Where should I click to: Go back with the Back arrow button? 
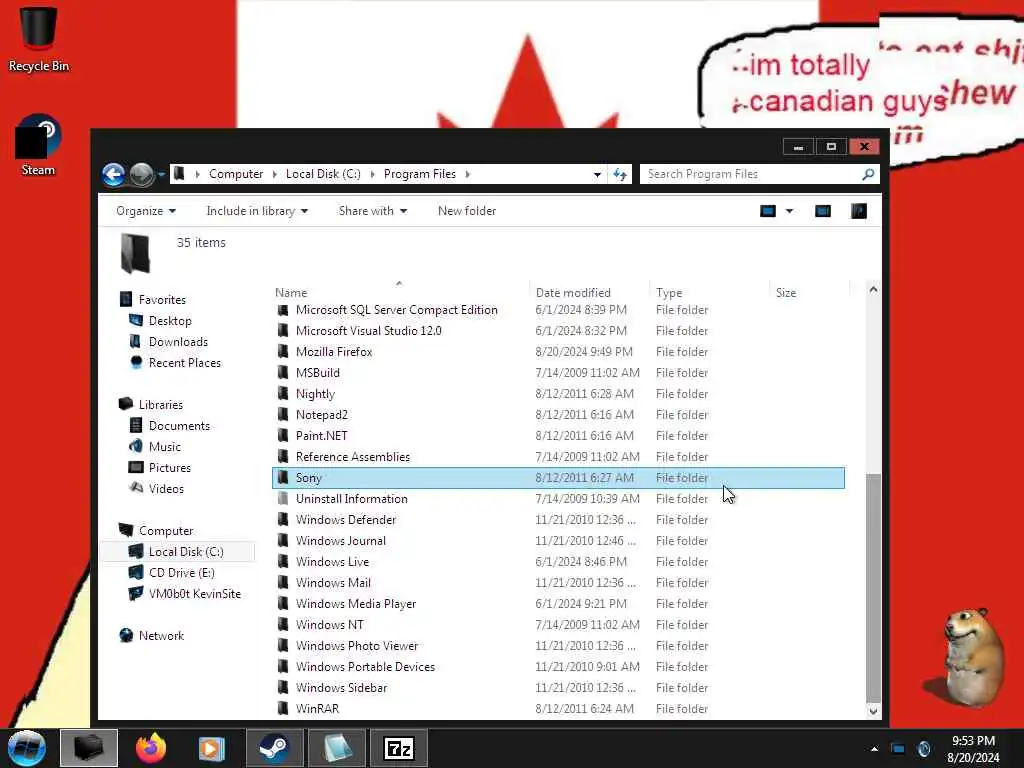[114, 174]
